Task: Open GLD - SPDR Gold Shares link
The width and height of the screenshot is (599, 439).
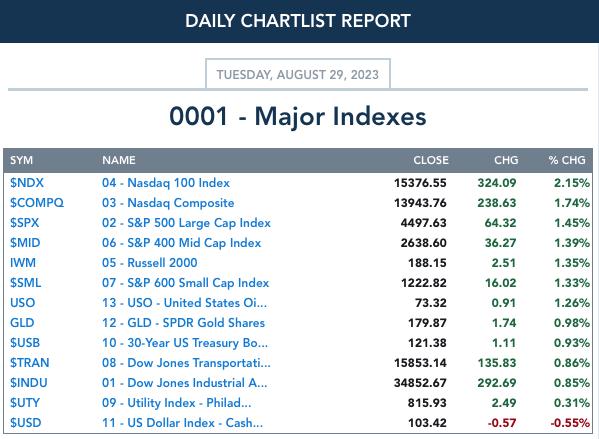Action: 183,323
